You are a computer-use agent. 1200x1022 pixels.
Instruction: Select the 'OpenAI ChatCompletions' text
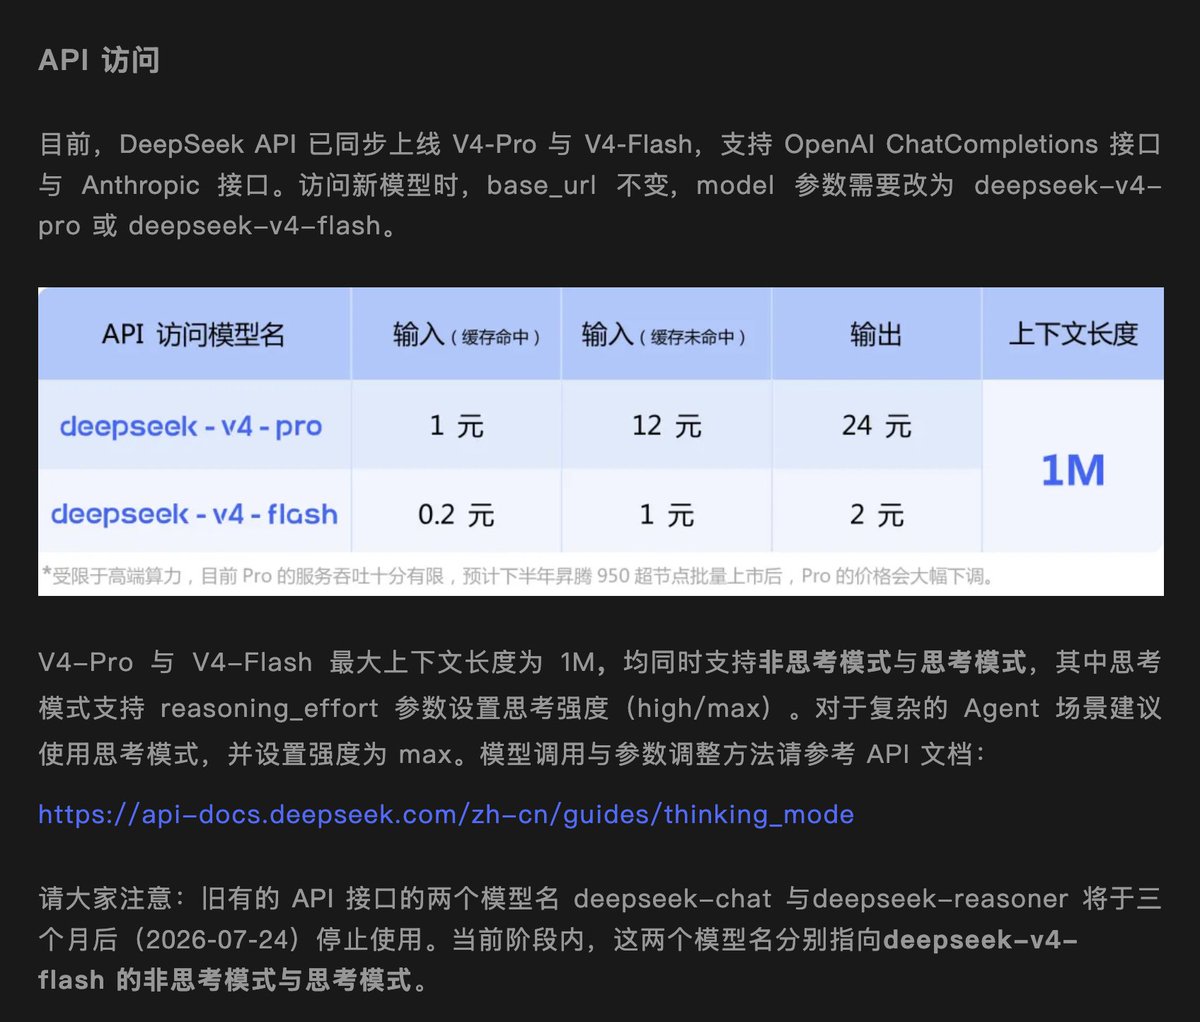click(941, 145)
